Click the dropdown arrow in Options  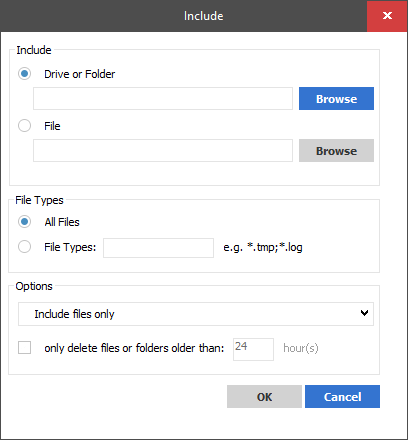click(364, 313)
